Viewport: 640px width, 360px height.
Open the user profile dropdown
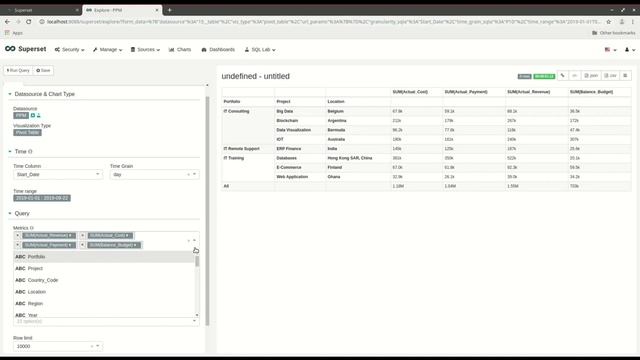(x=630, y=49)
